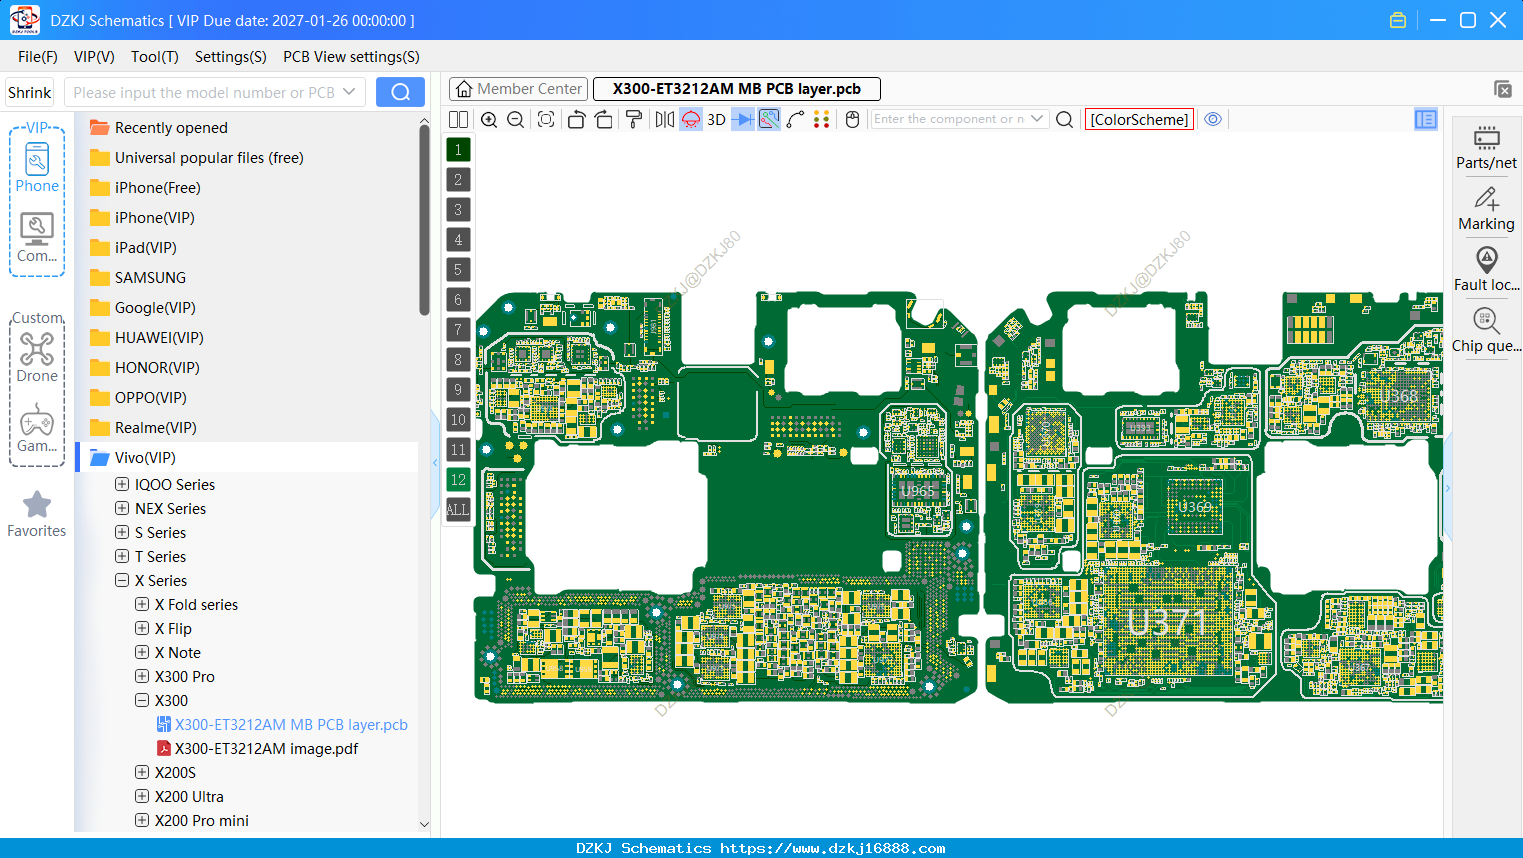The width and height of the screenshot is (1523, 858).
Task: Rotate the board counterclockwise
Action: 576,119
